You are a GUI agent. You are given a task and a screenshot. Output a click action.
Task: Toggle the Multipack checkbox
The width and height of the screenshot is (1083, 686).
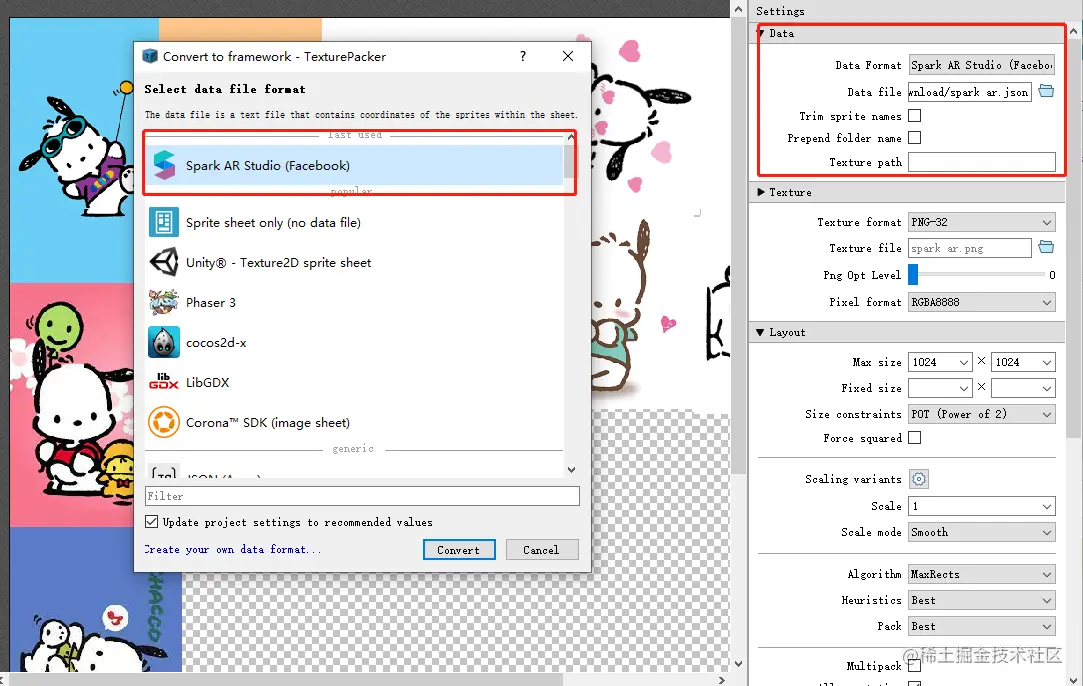click(914, 665)
